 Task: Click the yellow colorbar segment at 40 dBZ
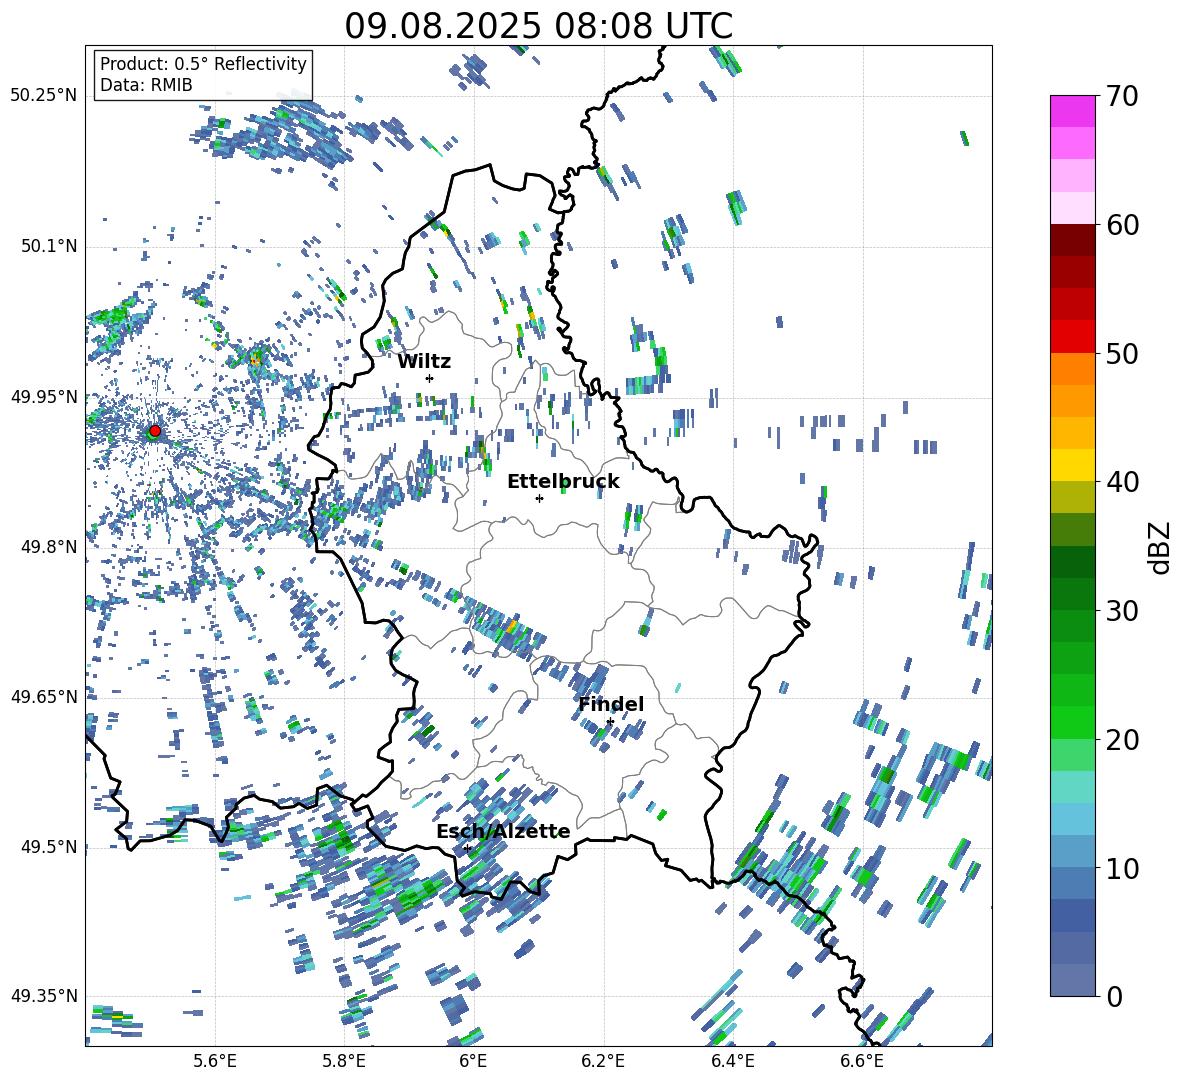pos(1072,465)
